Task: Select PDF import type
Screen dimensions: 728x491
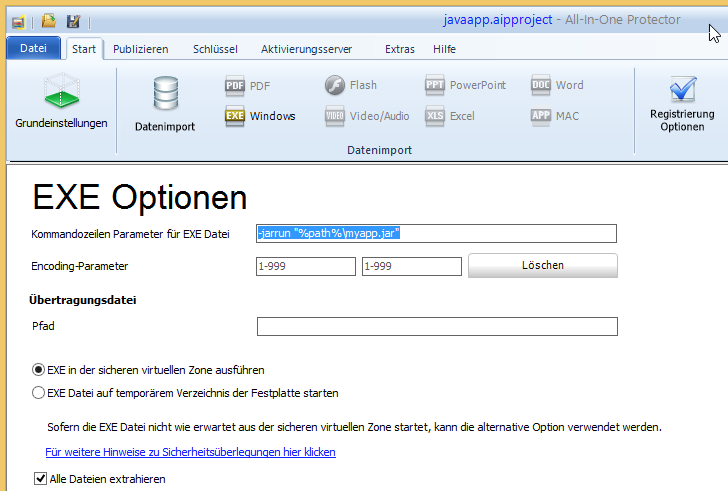Action: click(x=248, y=86)
